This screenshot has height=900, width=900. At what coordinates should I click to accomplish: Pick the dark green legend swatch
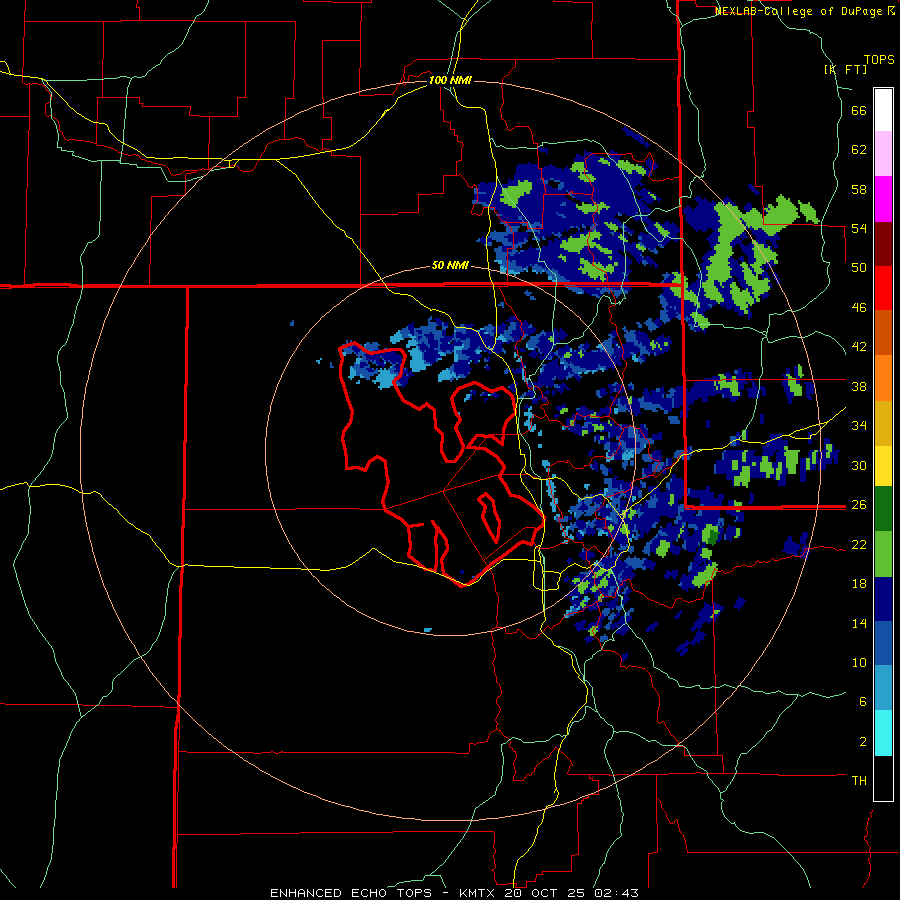(x=883, y=509)
